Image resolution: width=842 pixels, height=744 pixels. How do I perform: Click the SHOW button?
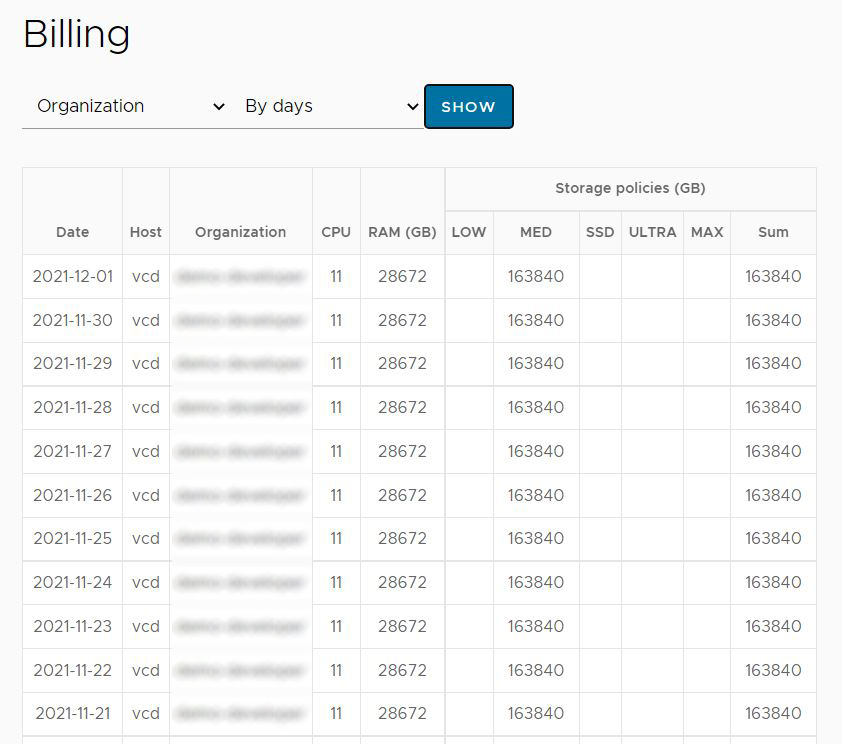point(468,106)
